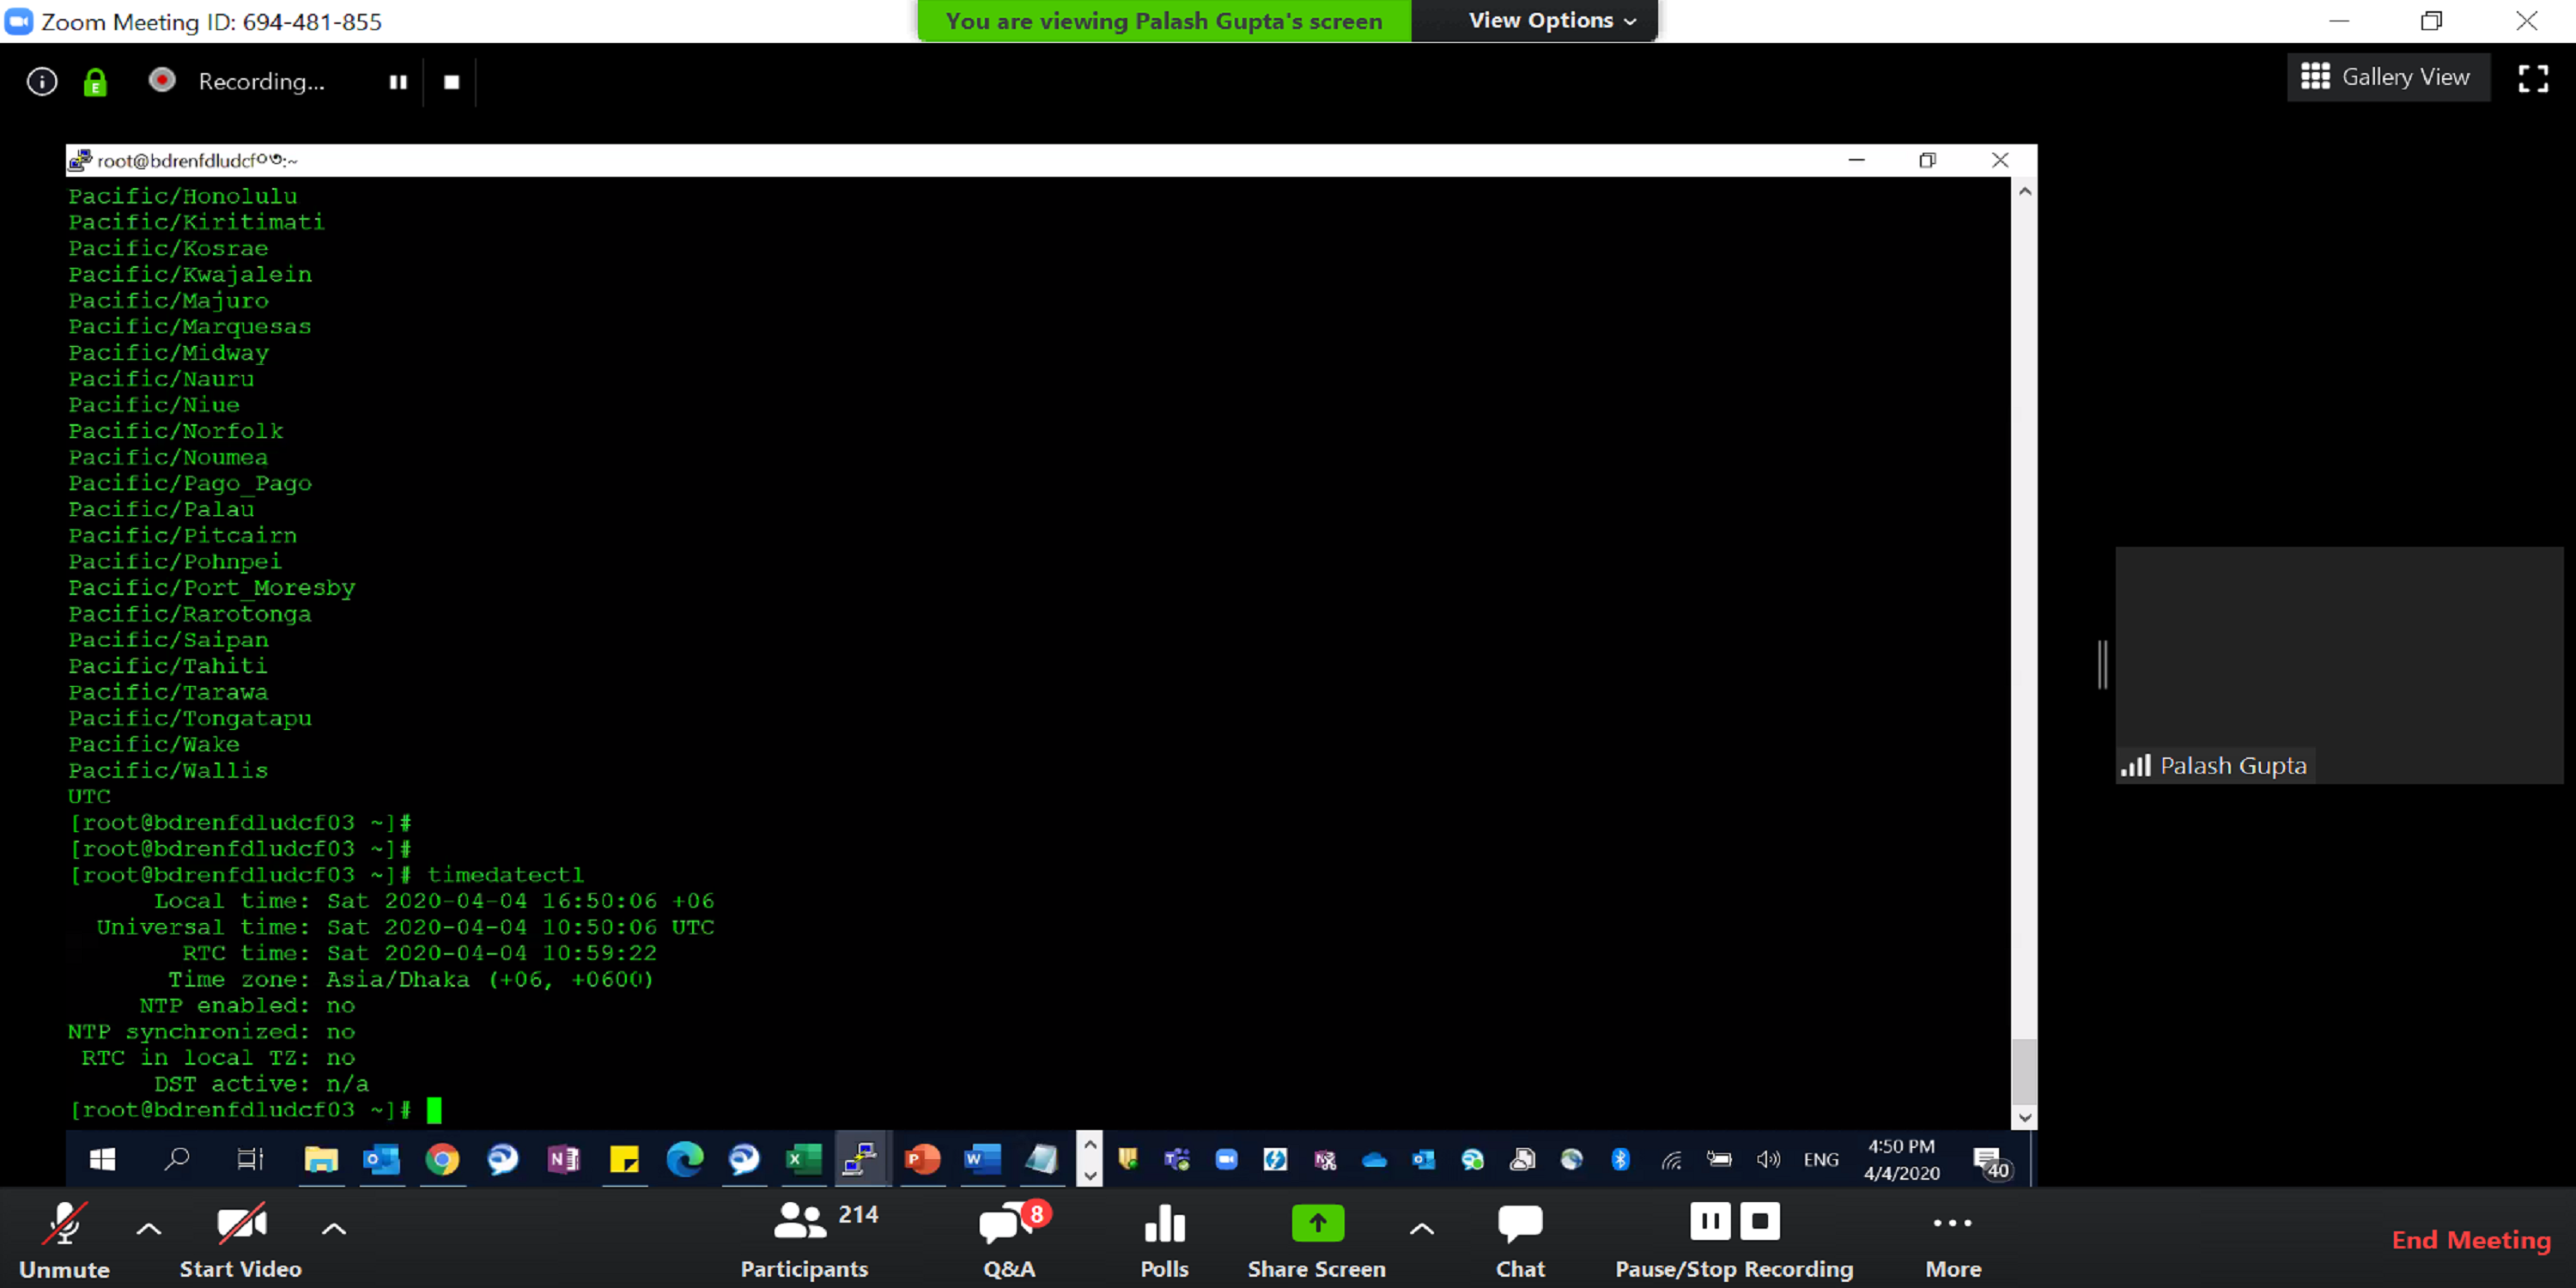This screenshot has width=2576, height=1288.
Task: Click the green Share Screen icon
Action: pos(1317,1222)
